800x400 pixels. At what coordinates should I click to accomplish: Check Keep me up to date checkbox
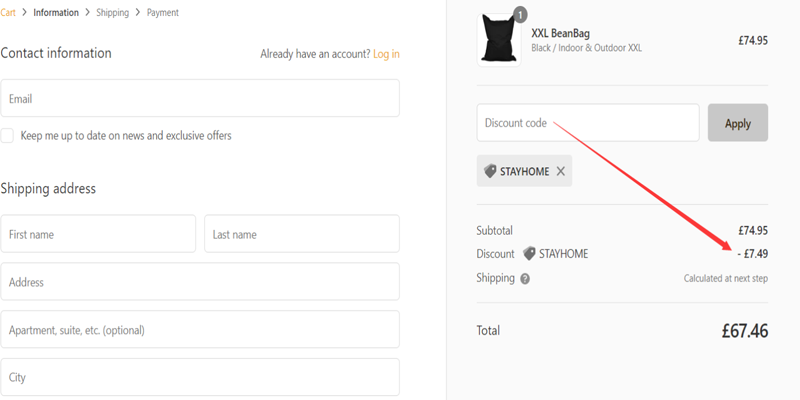click(7, 136)
